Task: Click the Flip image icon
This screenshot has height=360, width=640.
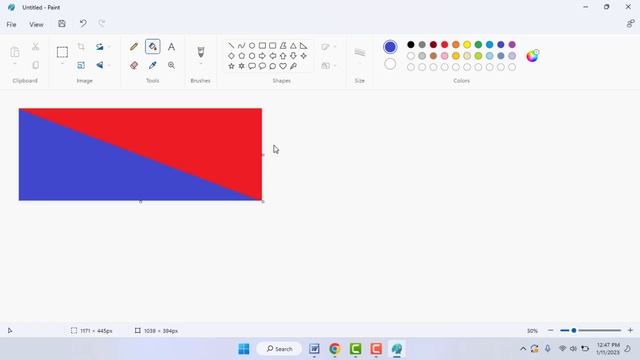Action: (100, 65)
